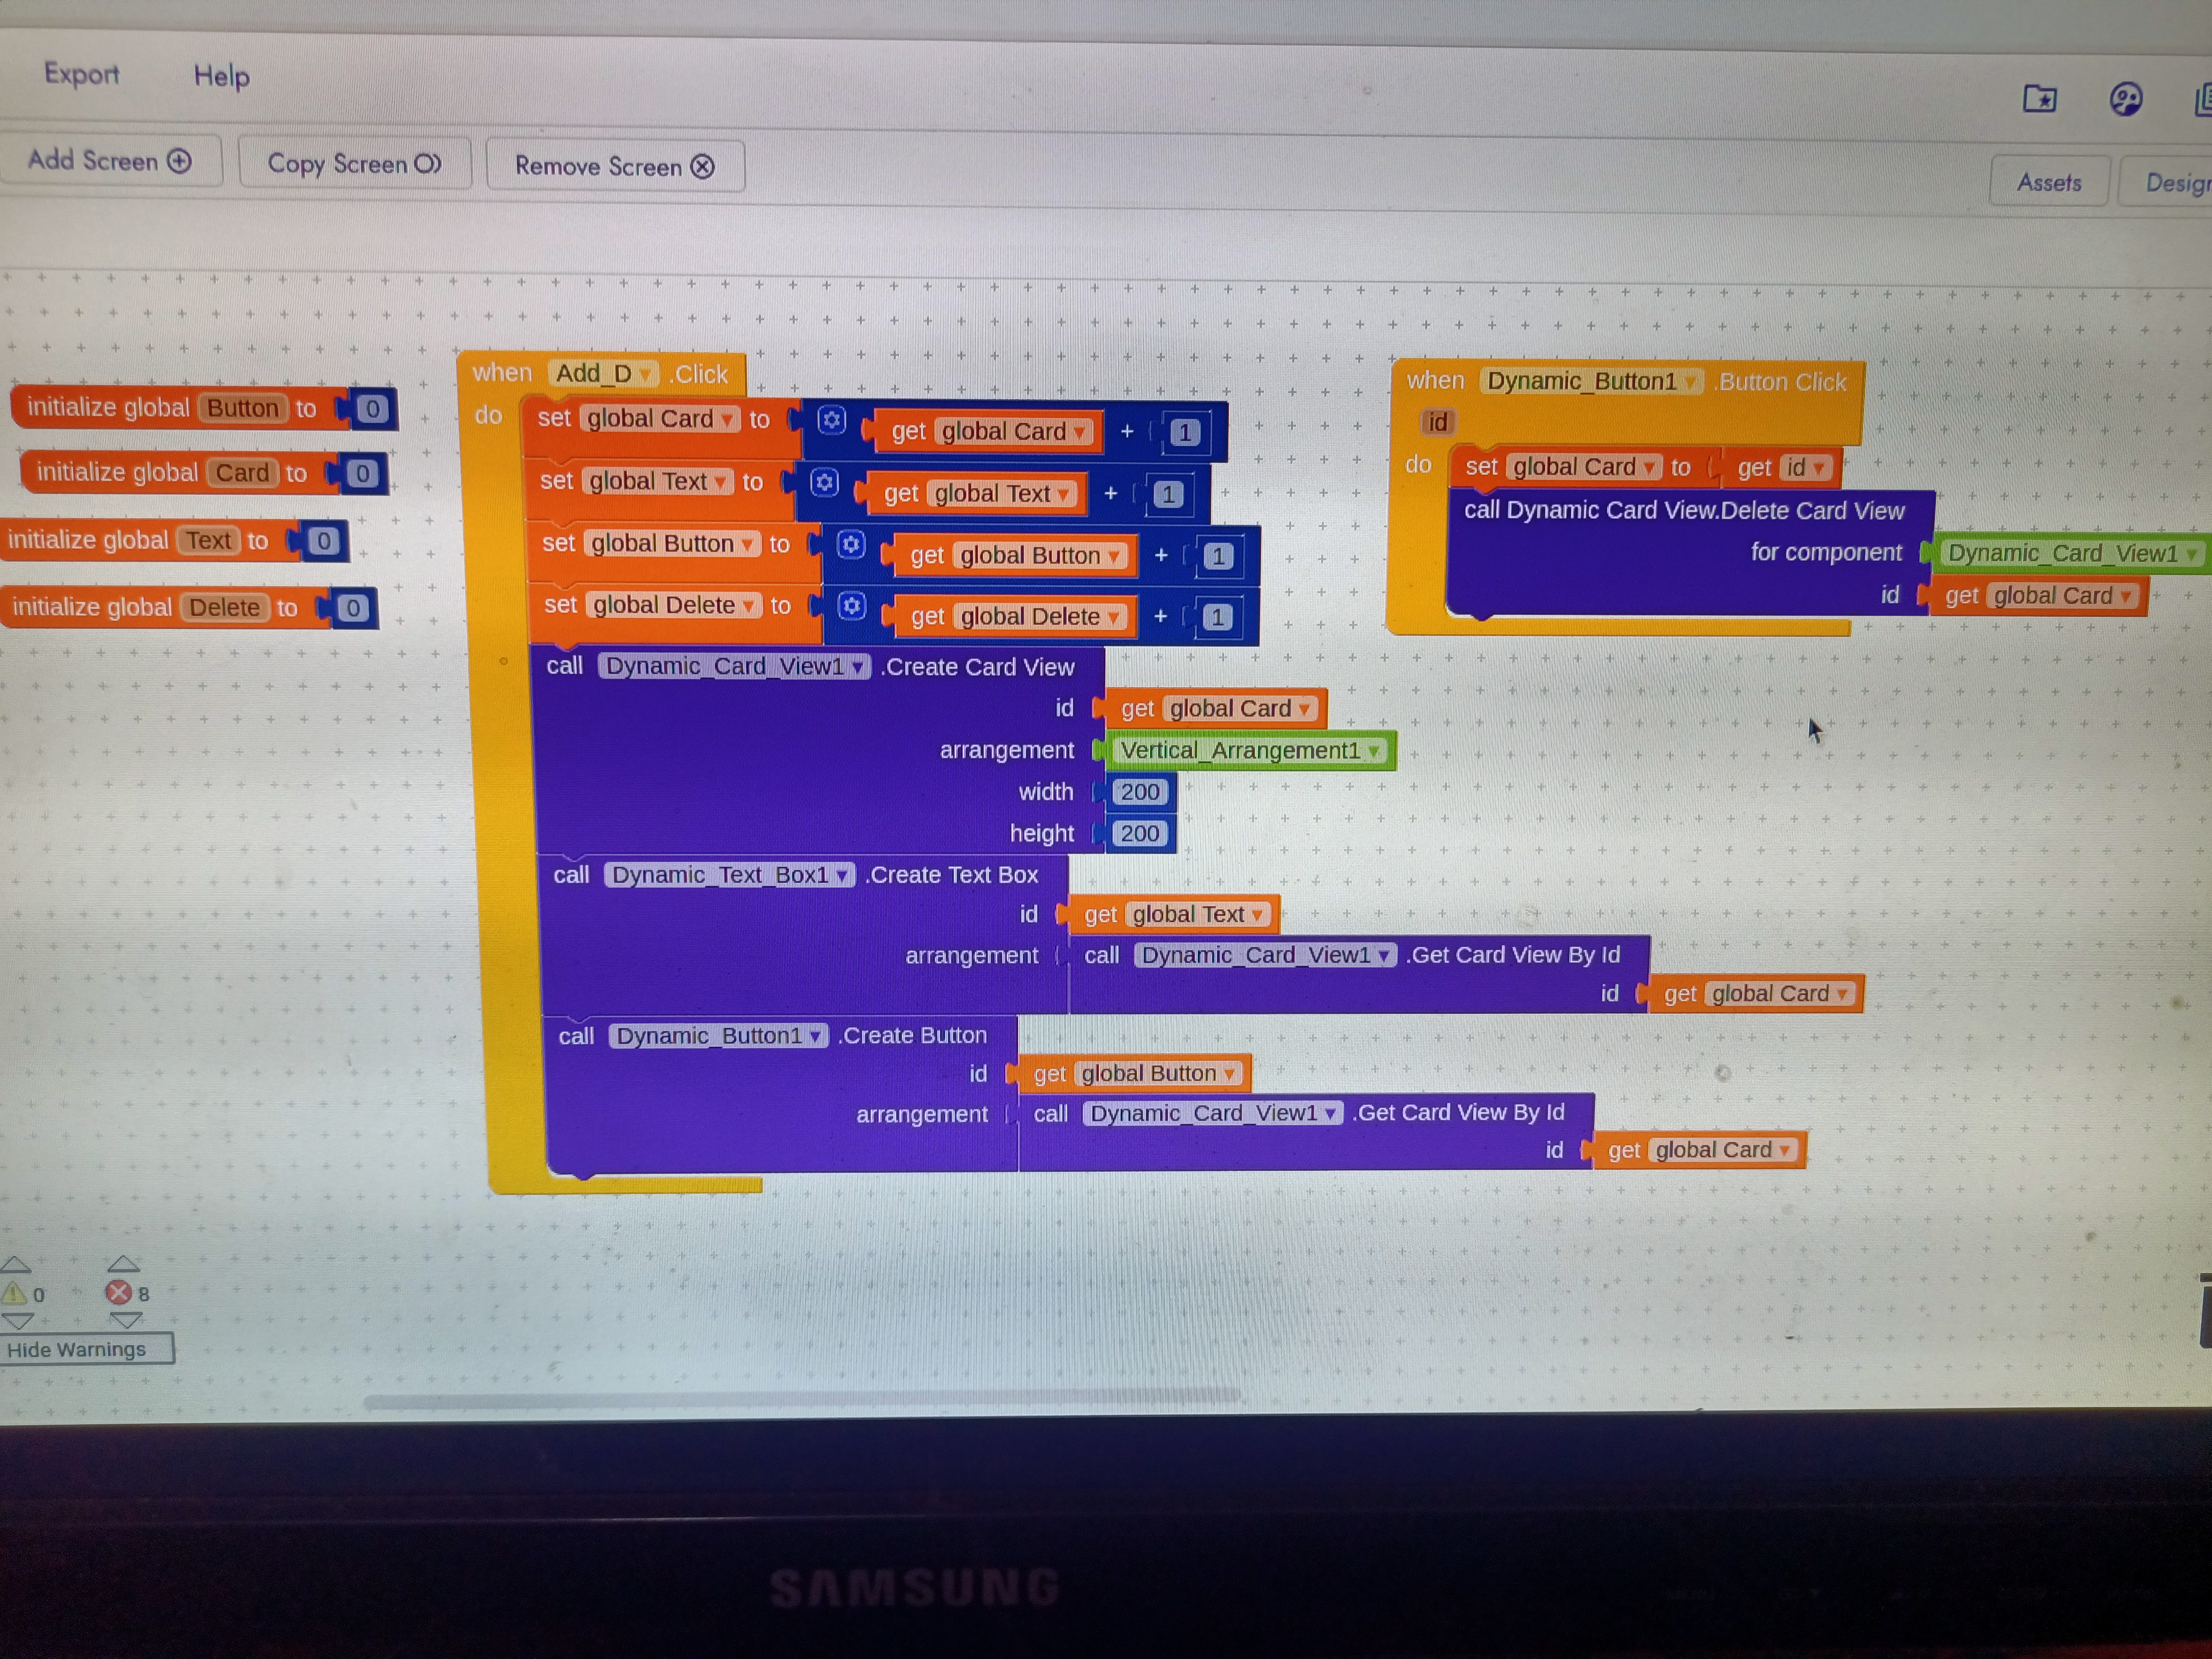Click the community faces icon in header
Screen dimensions: 2212x1659
[x=2125, y=100]
